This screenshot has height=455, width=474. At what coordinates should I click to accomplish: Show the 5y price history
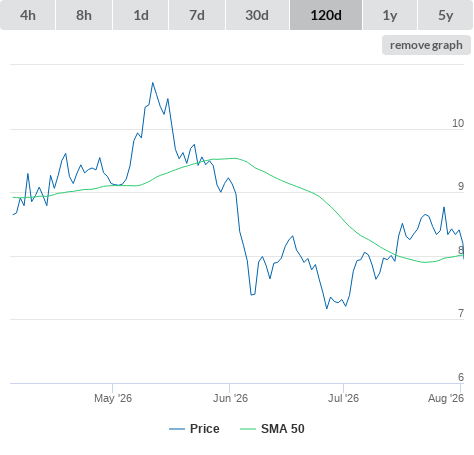tap(446, 15)
